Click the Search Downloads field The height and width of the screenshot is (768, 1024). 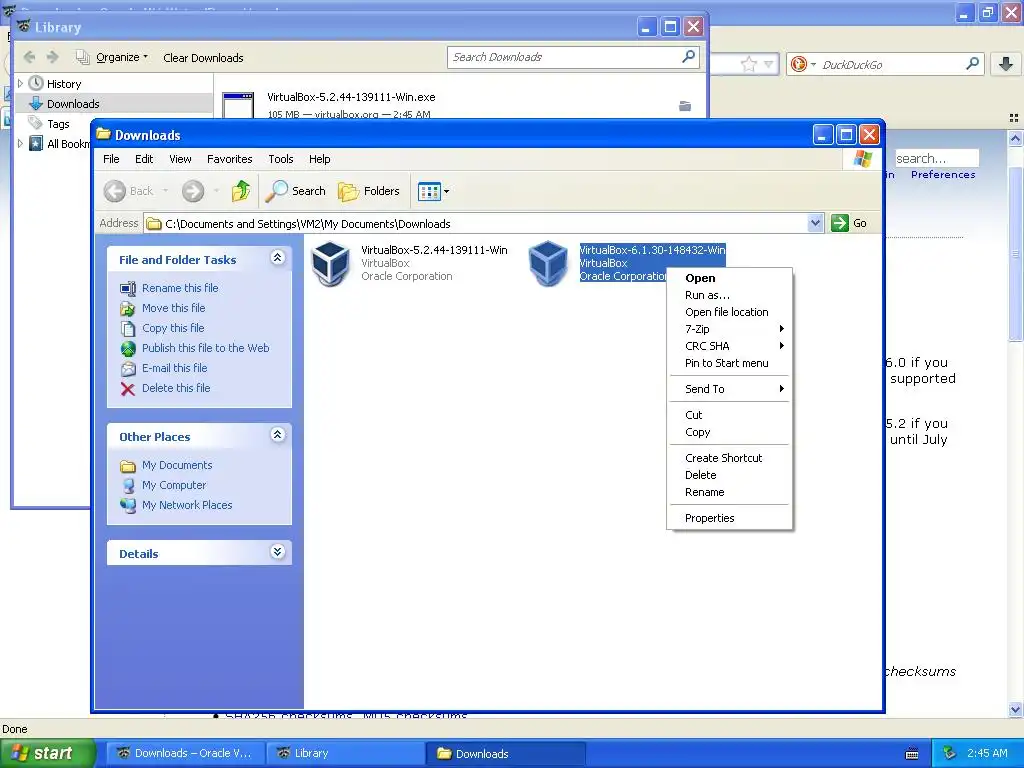573,57
